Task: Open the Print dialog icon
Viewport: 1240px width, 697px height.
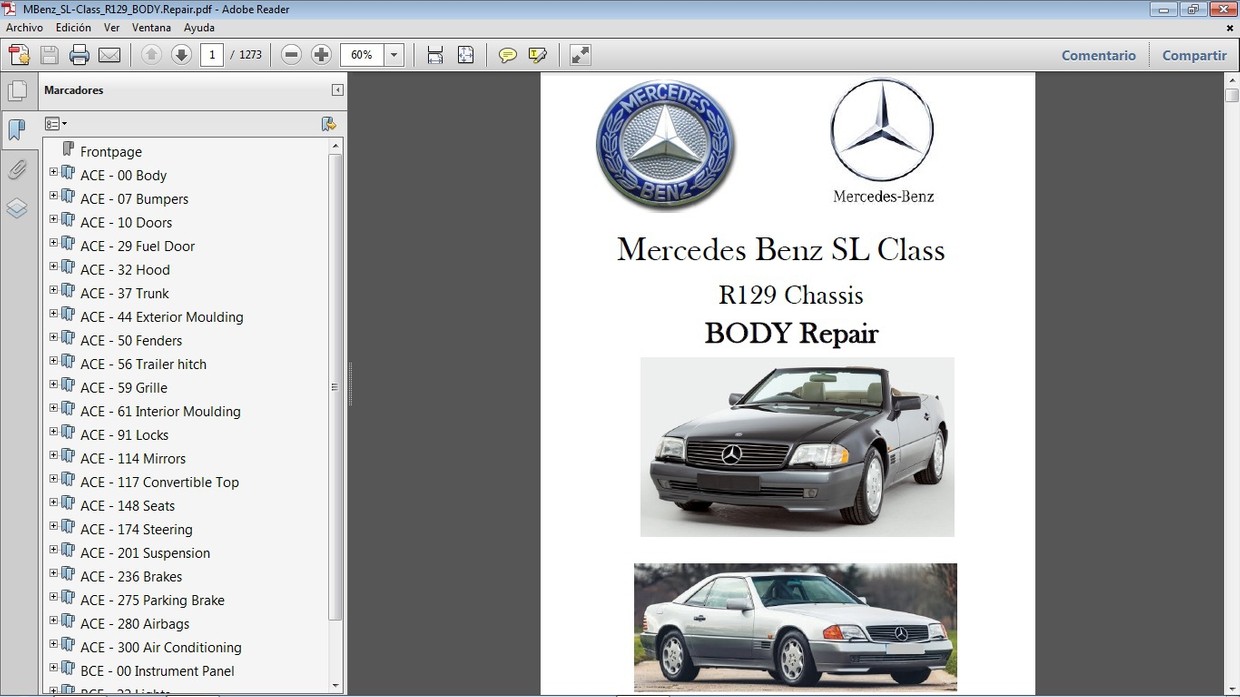Action: [x=79, y=54]
